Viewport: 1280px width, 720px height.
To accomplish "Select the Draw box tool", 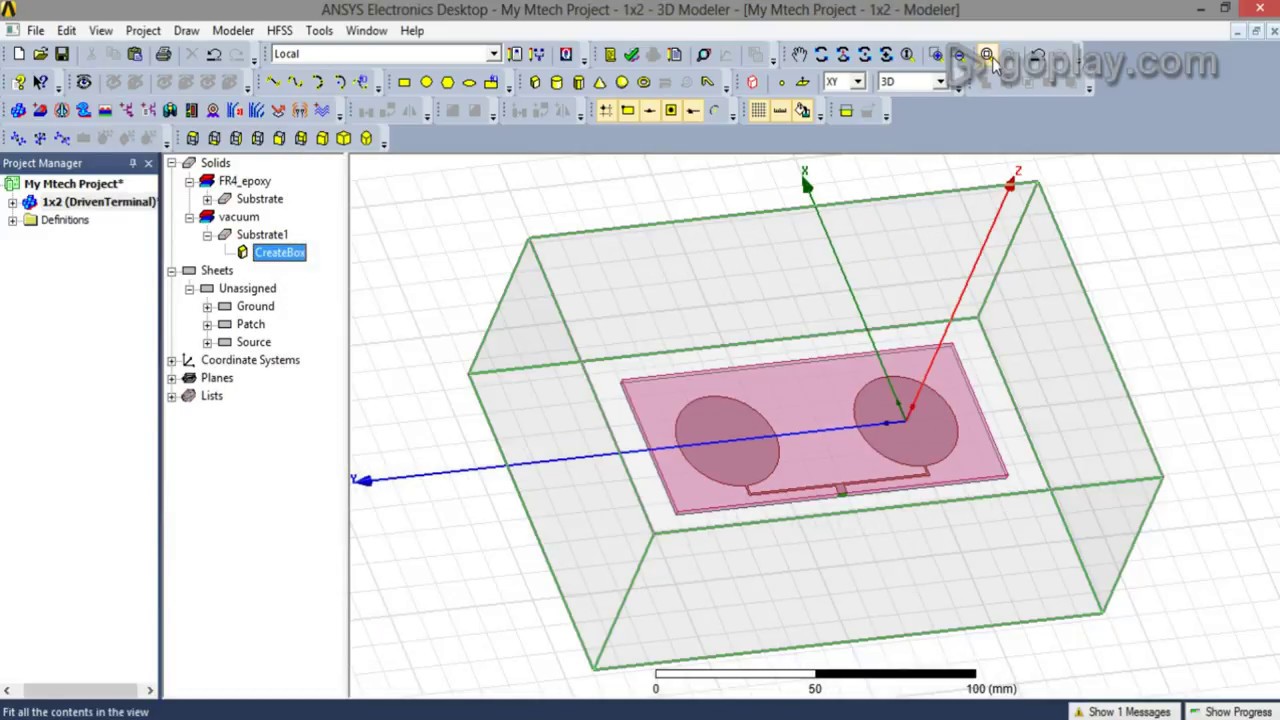I will [x=535, y=82].
